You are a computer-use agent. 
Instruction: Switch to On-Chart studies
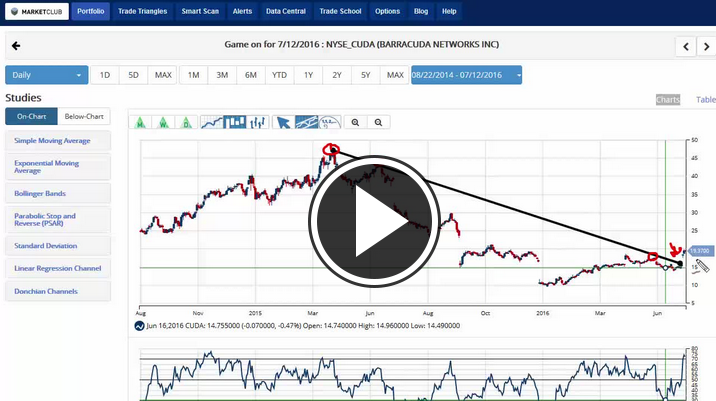tap(32, 116)
